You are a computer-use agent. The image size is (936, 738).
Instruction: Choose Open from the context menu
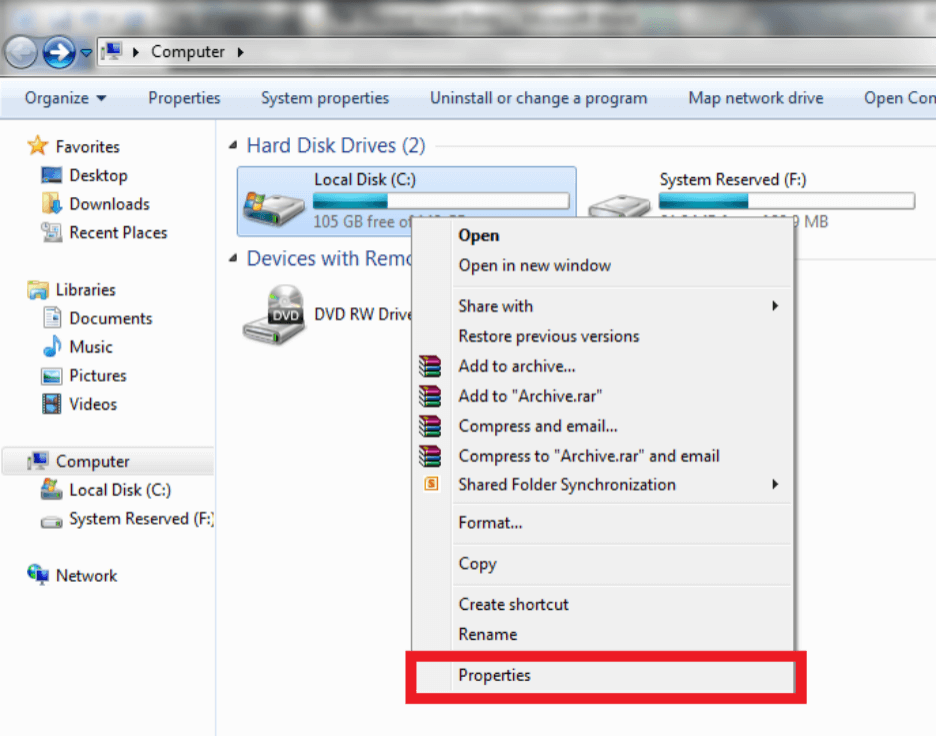[x=603, y=235]
